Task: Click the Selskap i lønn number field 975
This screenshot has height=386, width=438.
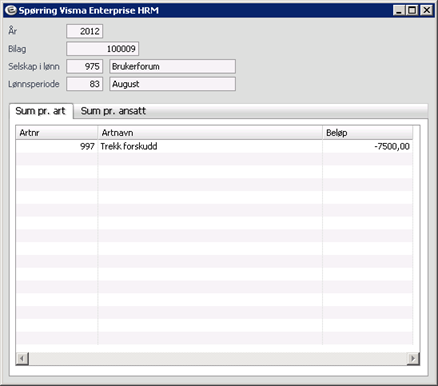Action: [85, 66]
